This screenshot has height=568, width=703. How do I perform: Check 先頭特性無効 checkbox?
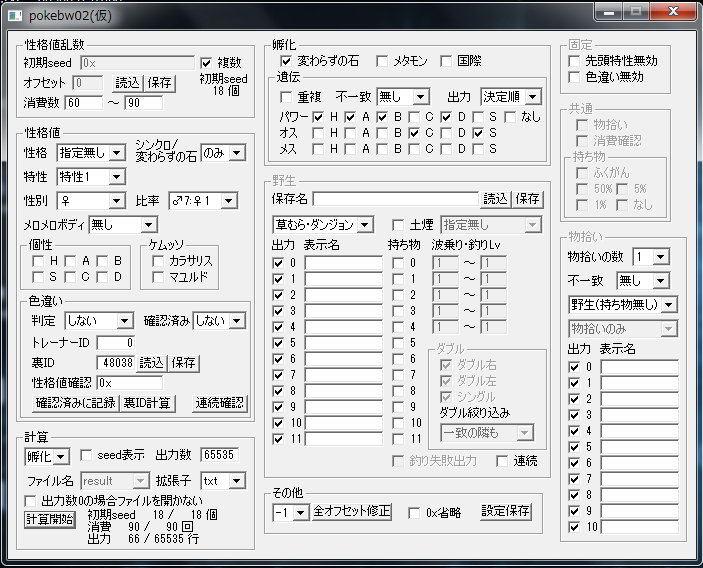pos(574,61)
